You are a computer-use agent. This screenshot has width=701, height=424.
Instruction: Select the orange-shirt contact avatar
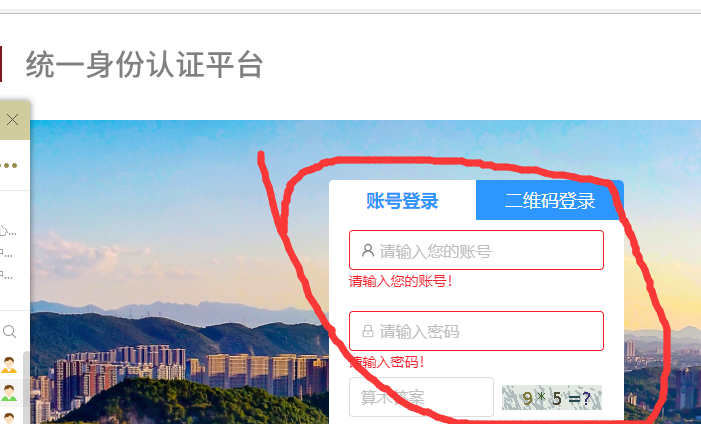pos(9,365)
